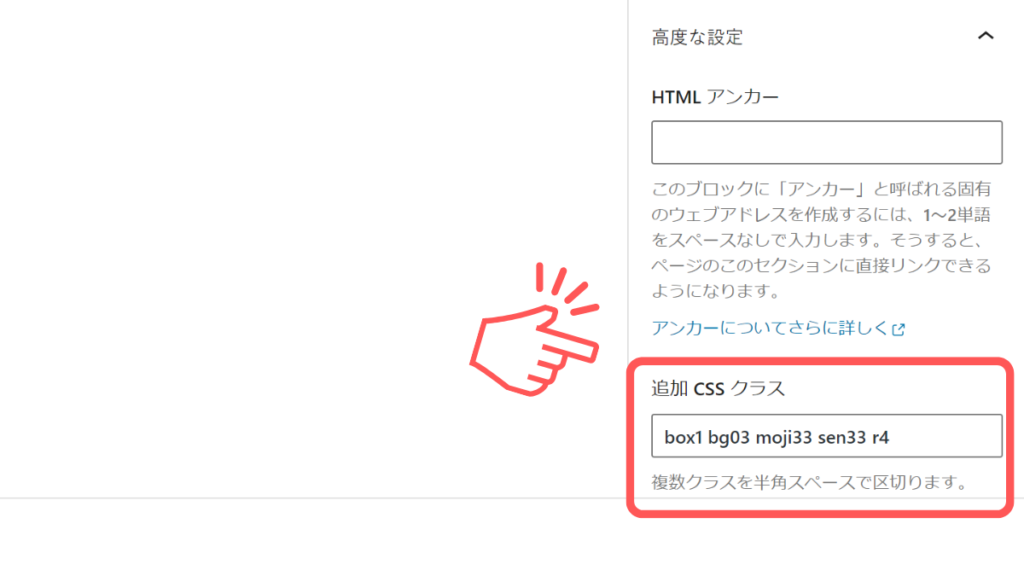Click the anchor description paragraph starting このブロックに
This screenshot has height=576, width=1024.
click(821, 240)
